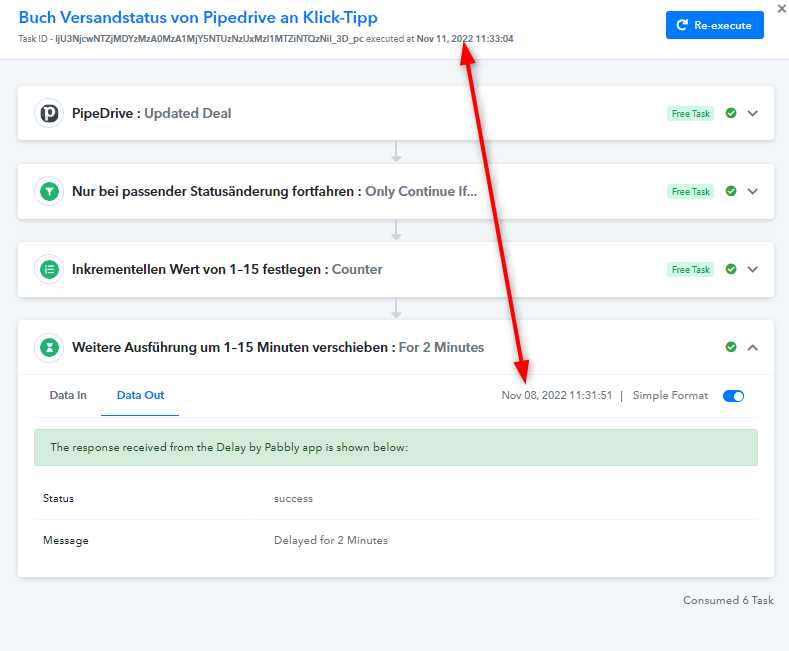The height and width of the screenshot is (651, 789).
Task: Click the green filter icon for Statusänderung step
Action: [49, 191]
